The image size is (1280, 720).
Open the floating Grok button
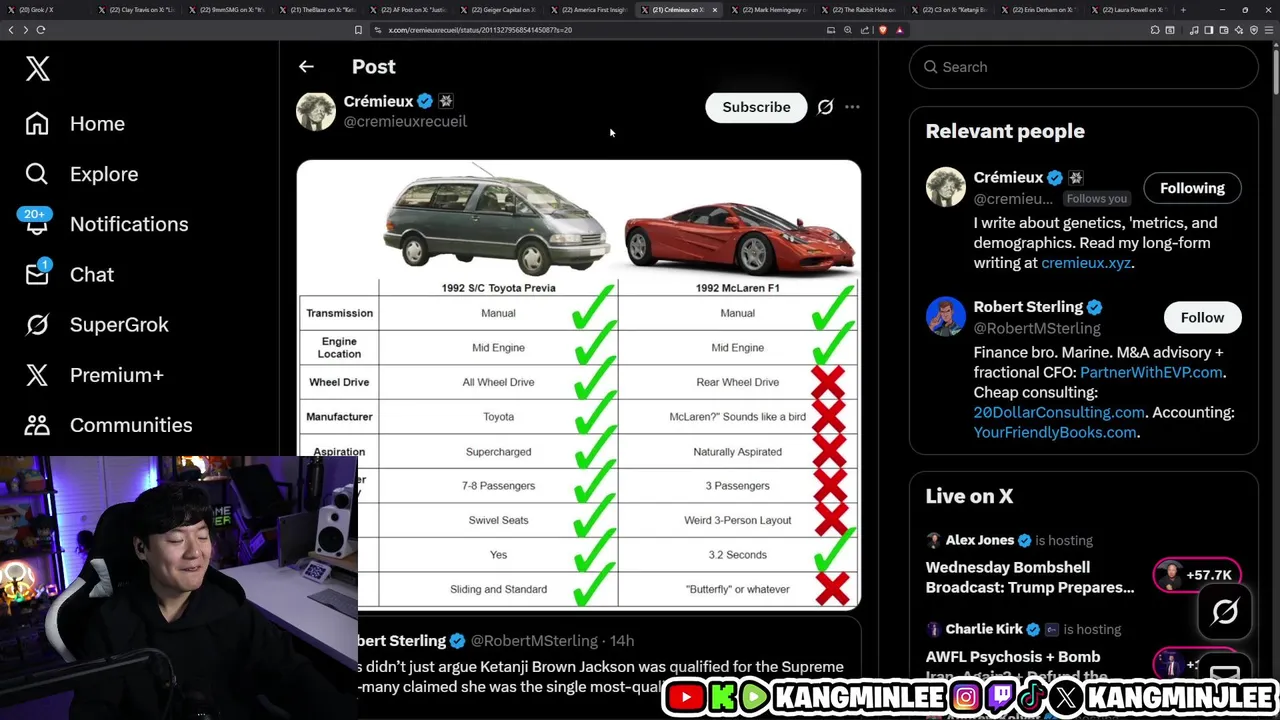1225,612
